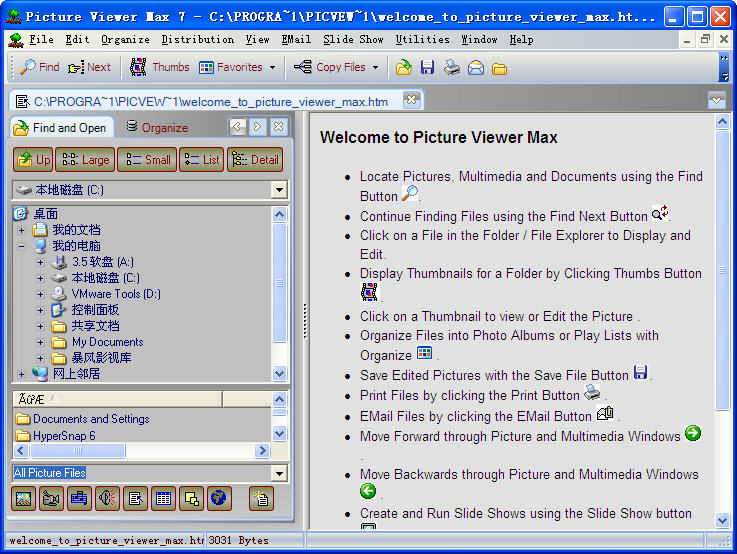Click the Copy Files toolbar button
The height and width of the screenshot is (554, 737).
[329, 67]
